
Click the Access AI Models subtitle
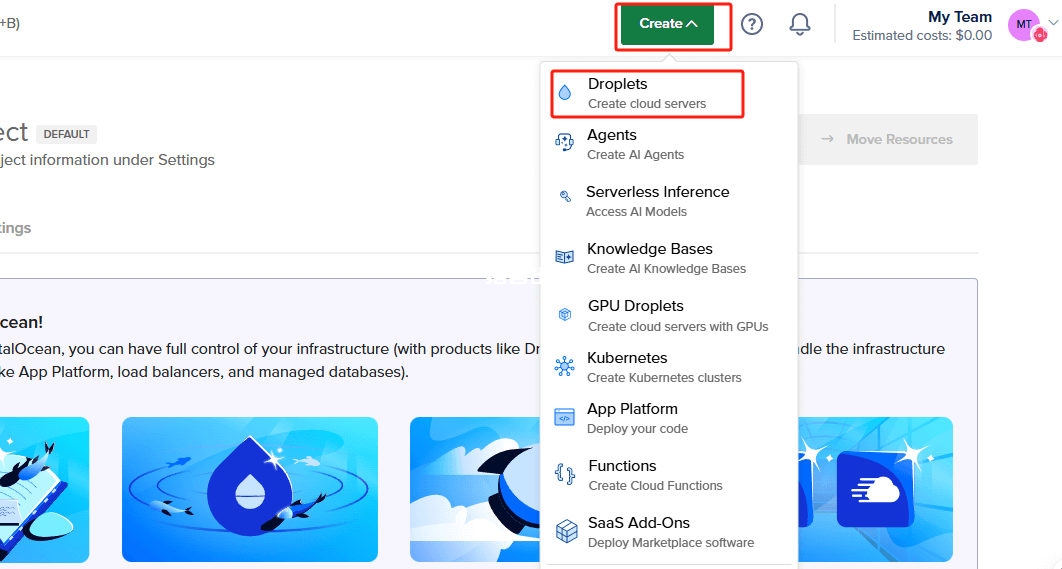(636, 211)
